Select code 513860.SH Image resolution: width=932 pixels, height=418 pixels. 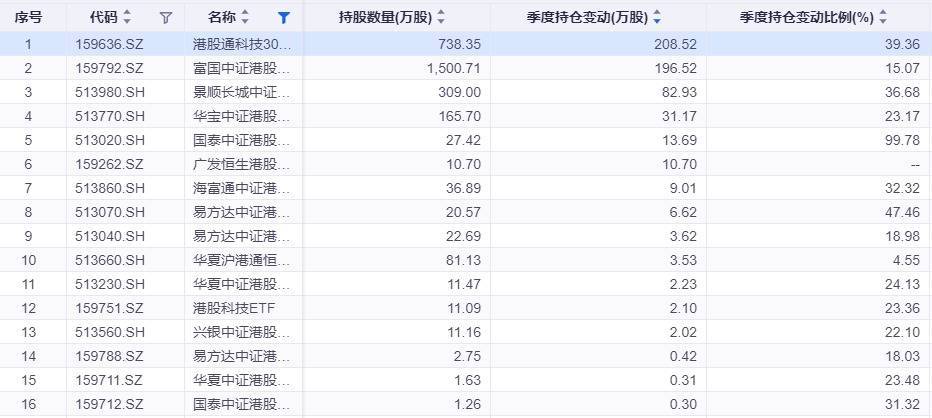click(x=110, y=188)
